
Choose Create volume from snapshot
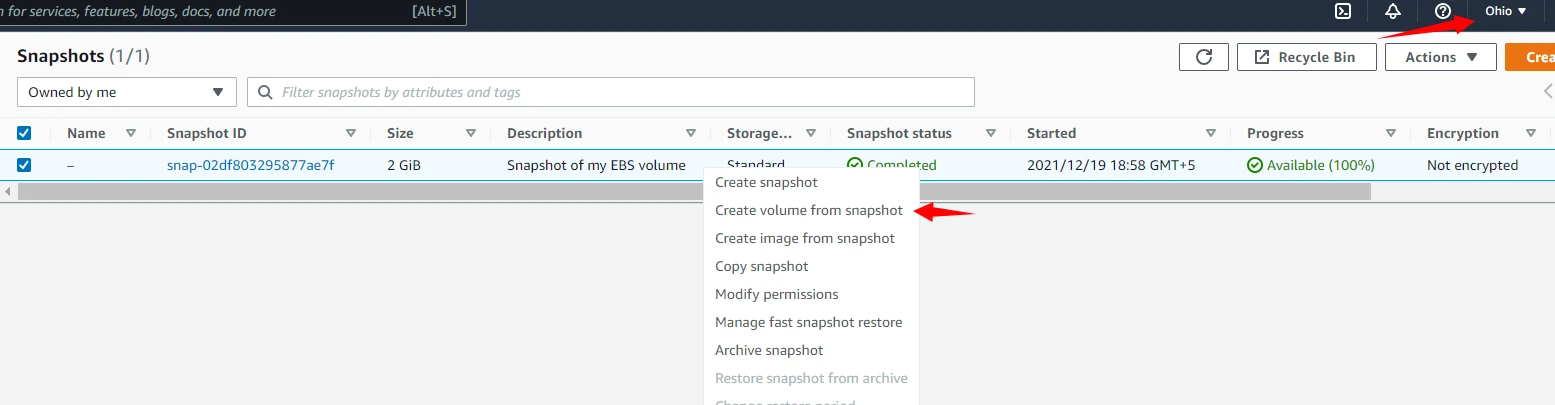point(808,211)
